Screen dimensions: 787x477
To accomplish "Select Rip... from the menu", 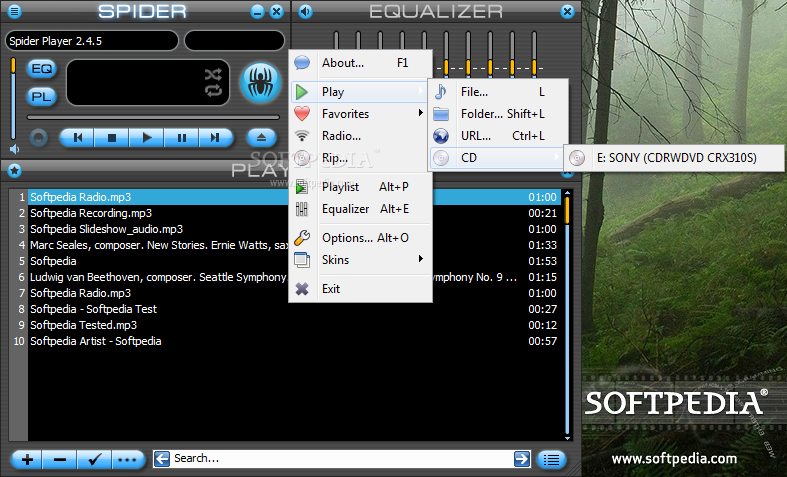I will pyautogui.click(x=361, y=158).
